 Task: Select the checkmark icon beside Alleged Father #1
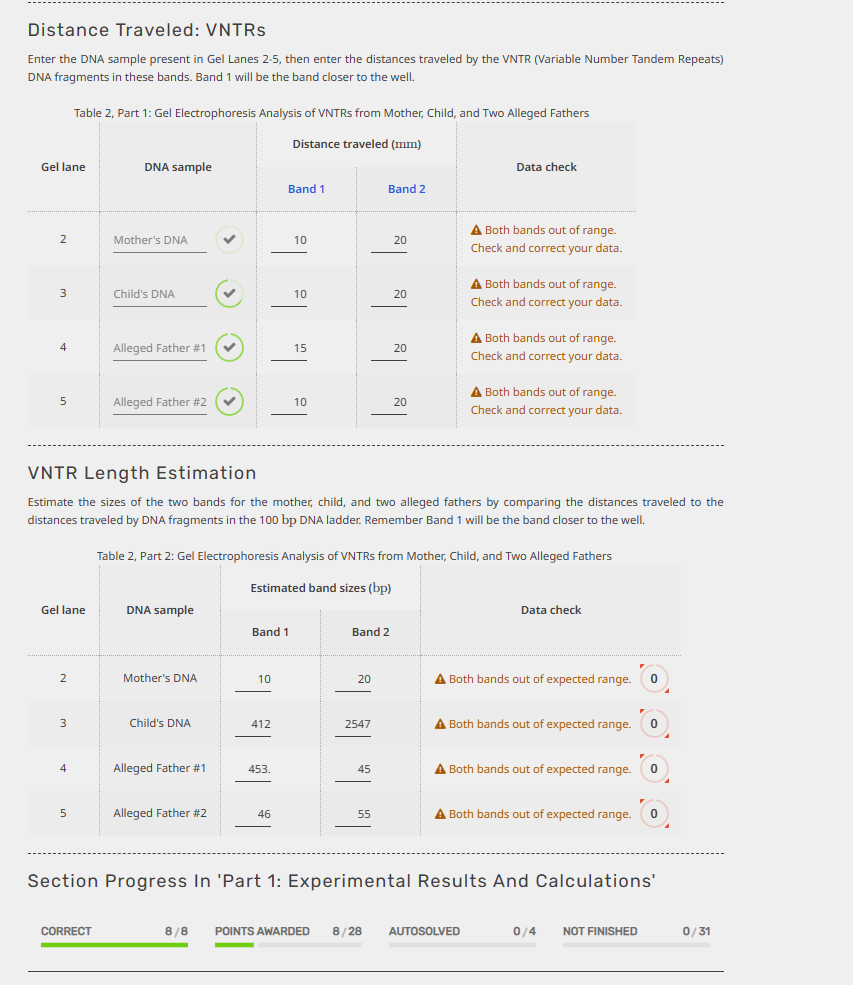point(229,347)
